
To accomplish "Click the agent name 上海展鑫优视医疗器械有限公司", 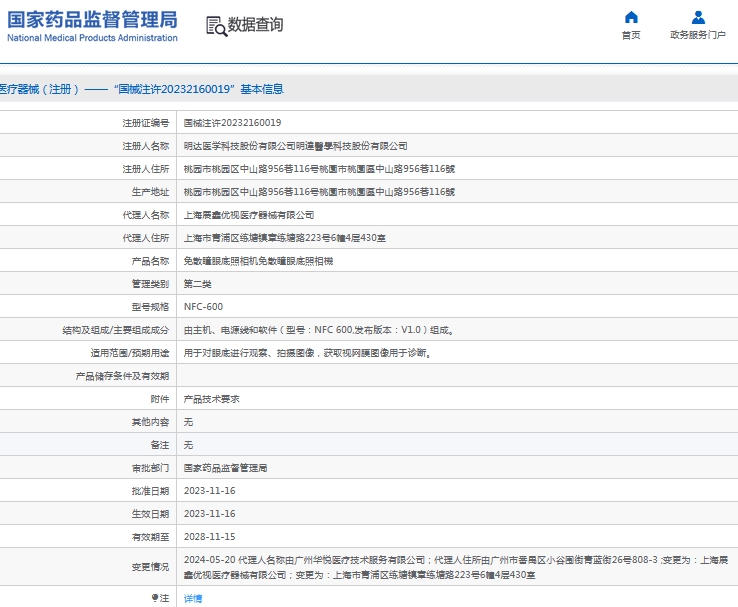I will pyautogui.click(x=249, y=215).
